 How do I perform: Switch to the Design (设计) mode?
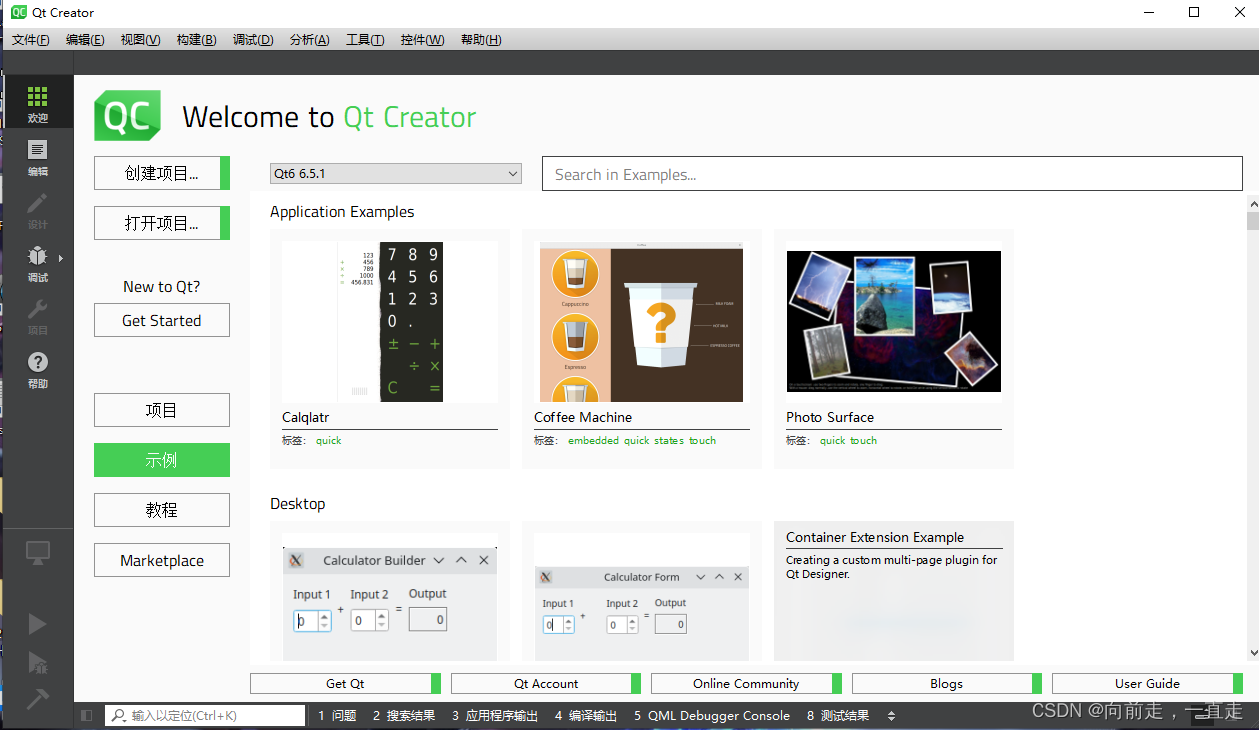click(37, 210)
